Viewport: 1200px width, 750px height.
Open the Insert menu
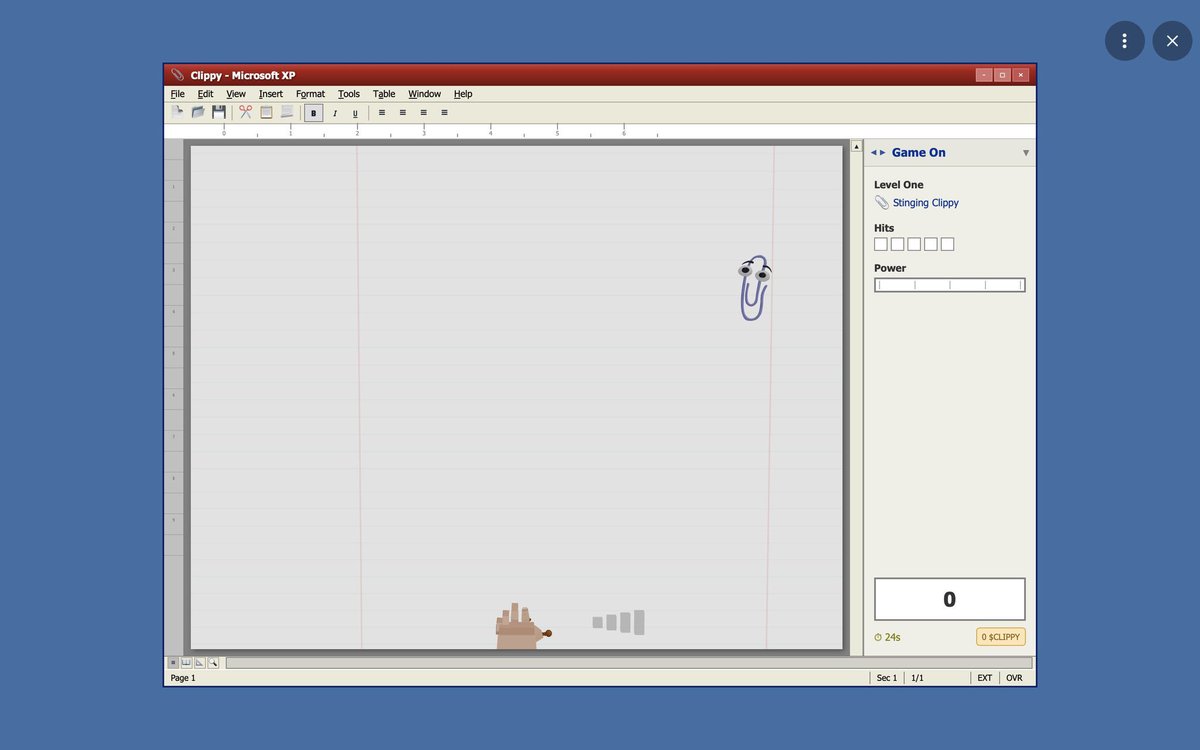[x=271, y=94]
